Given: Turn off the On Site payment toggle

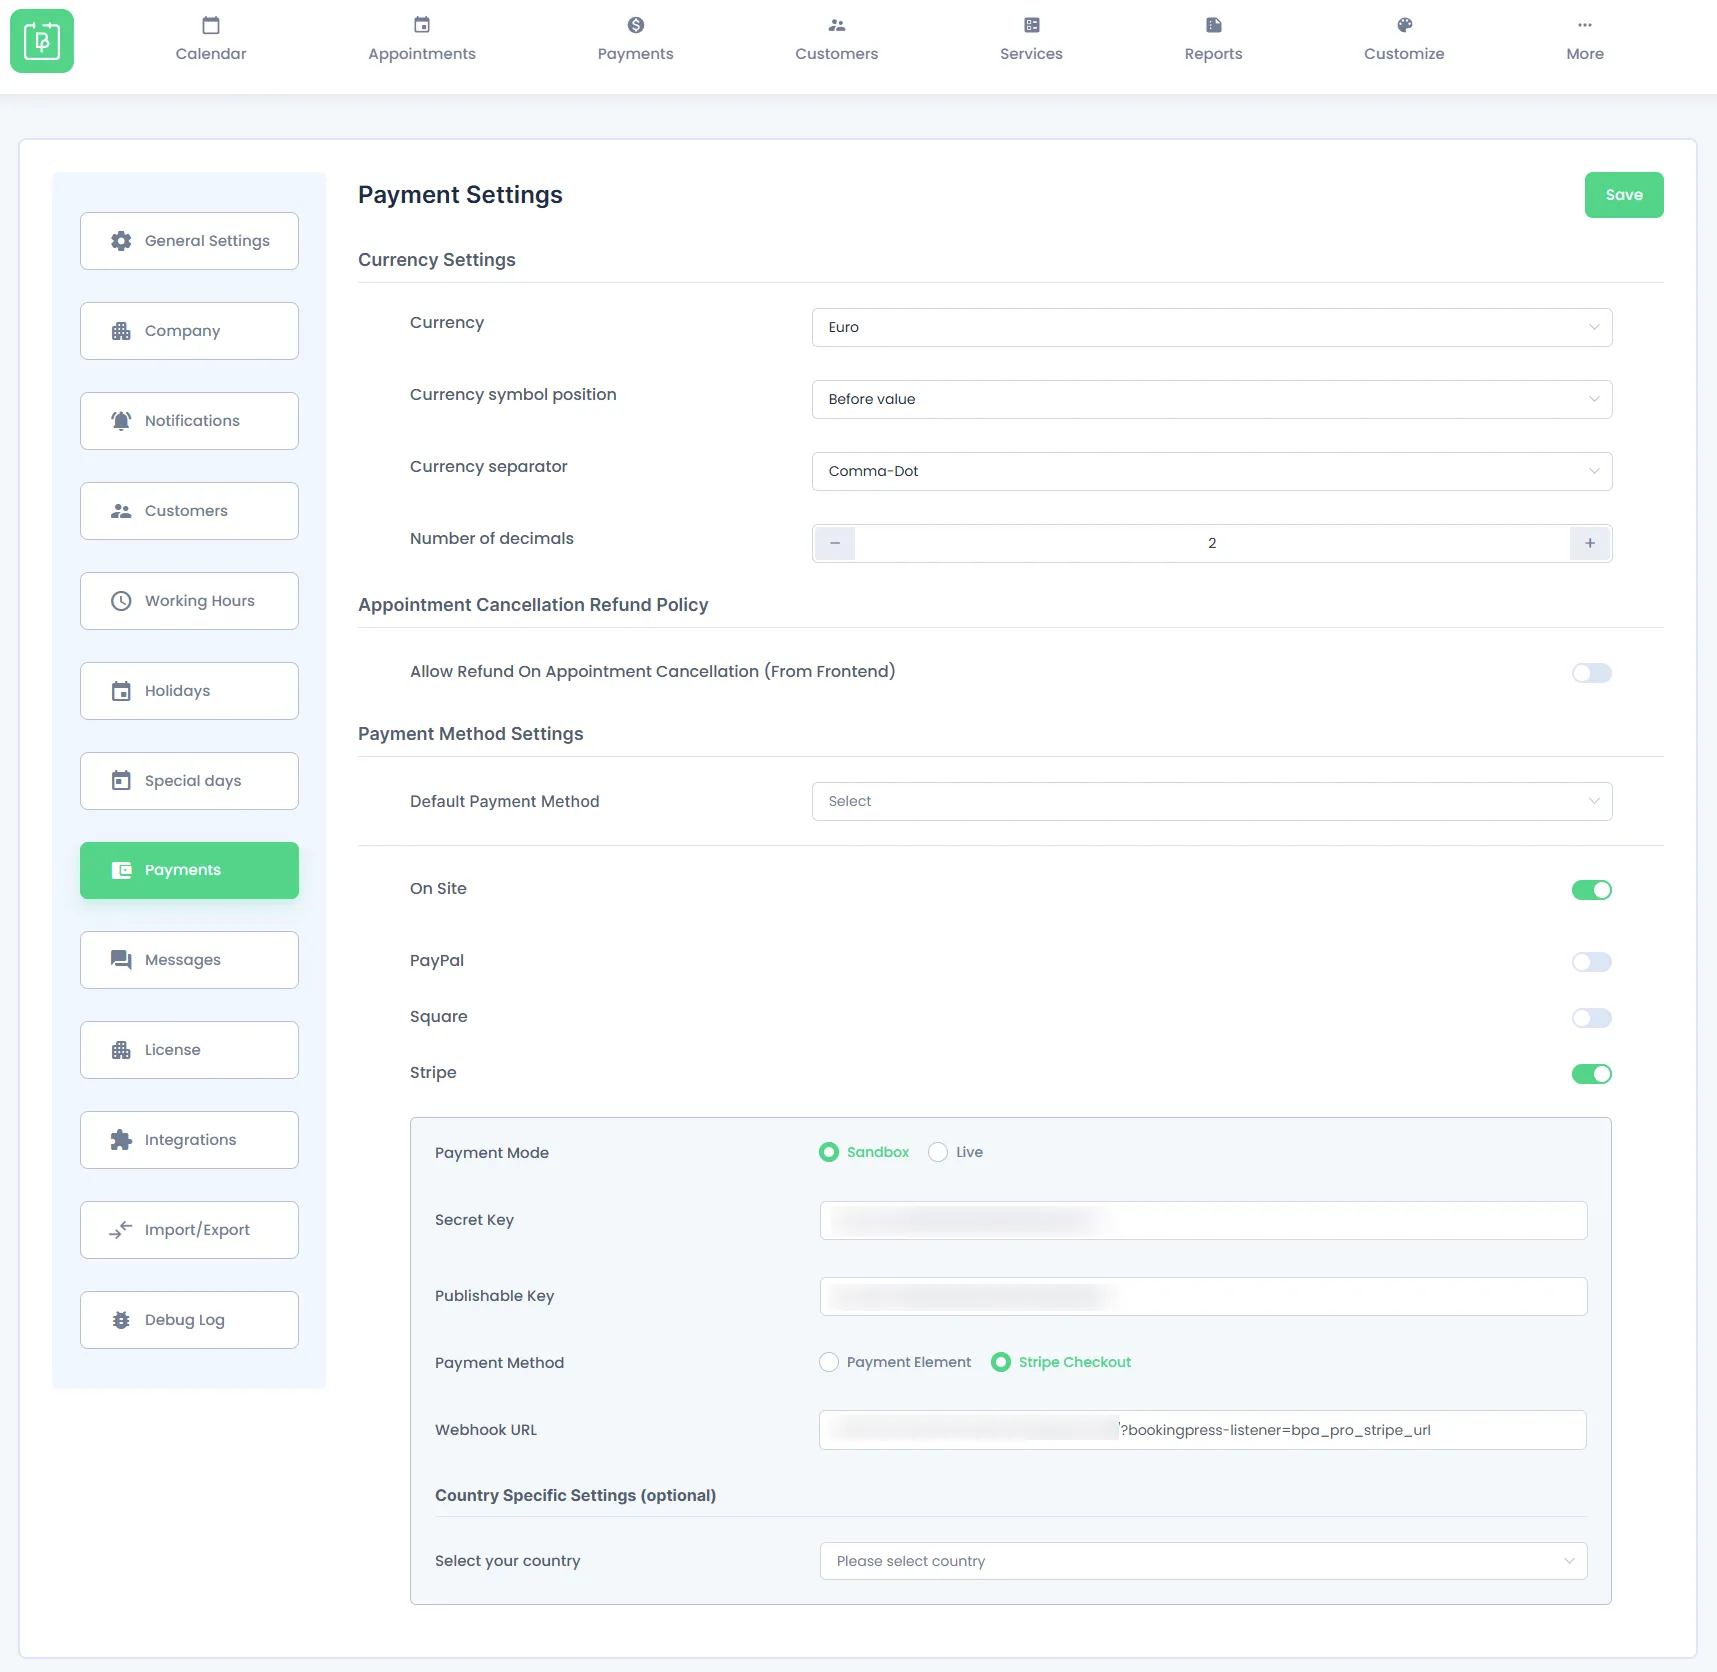Looking at the screenshot, I should point(1592,890).
